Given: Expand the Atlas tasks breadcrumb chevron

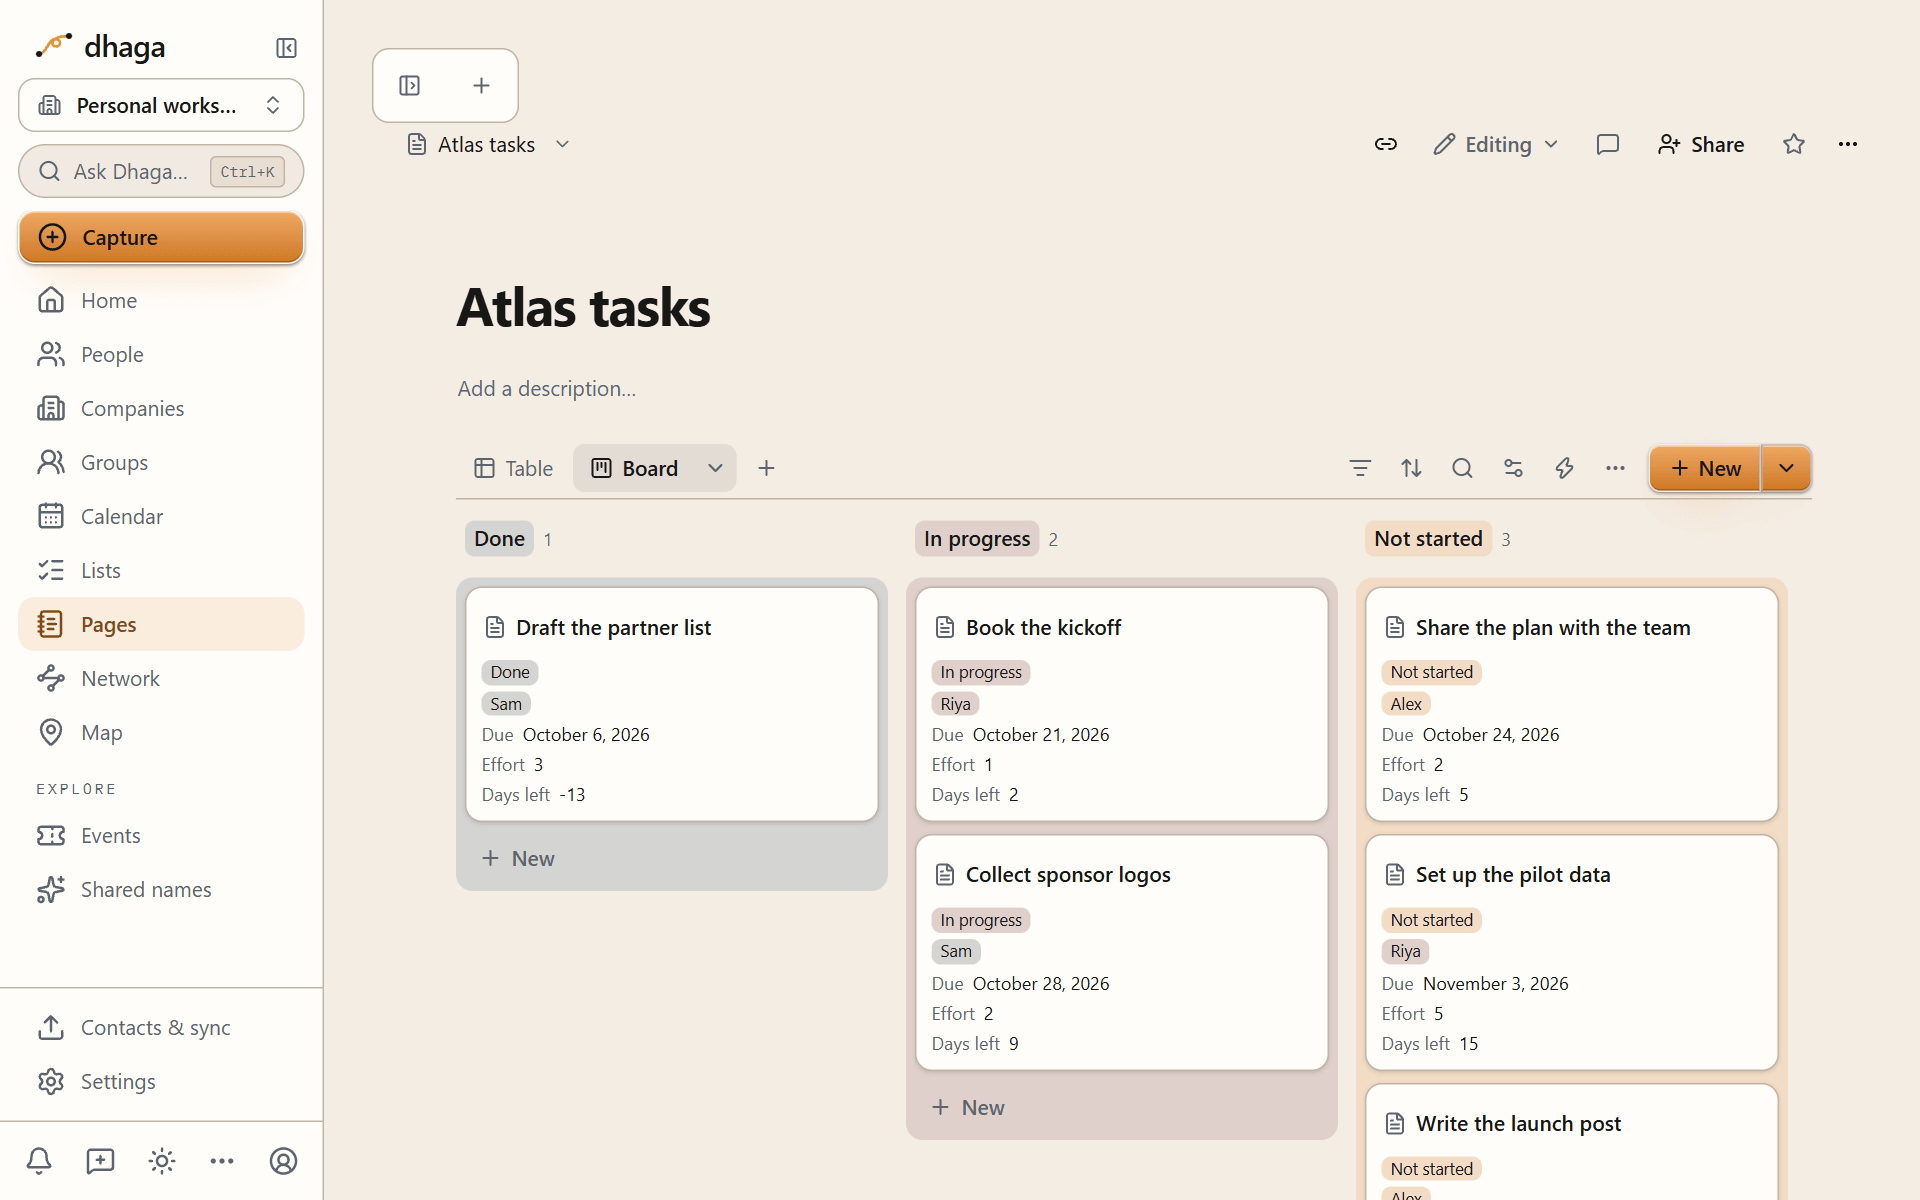Looking at the screenshot, I should (x=563, y=144).
